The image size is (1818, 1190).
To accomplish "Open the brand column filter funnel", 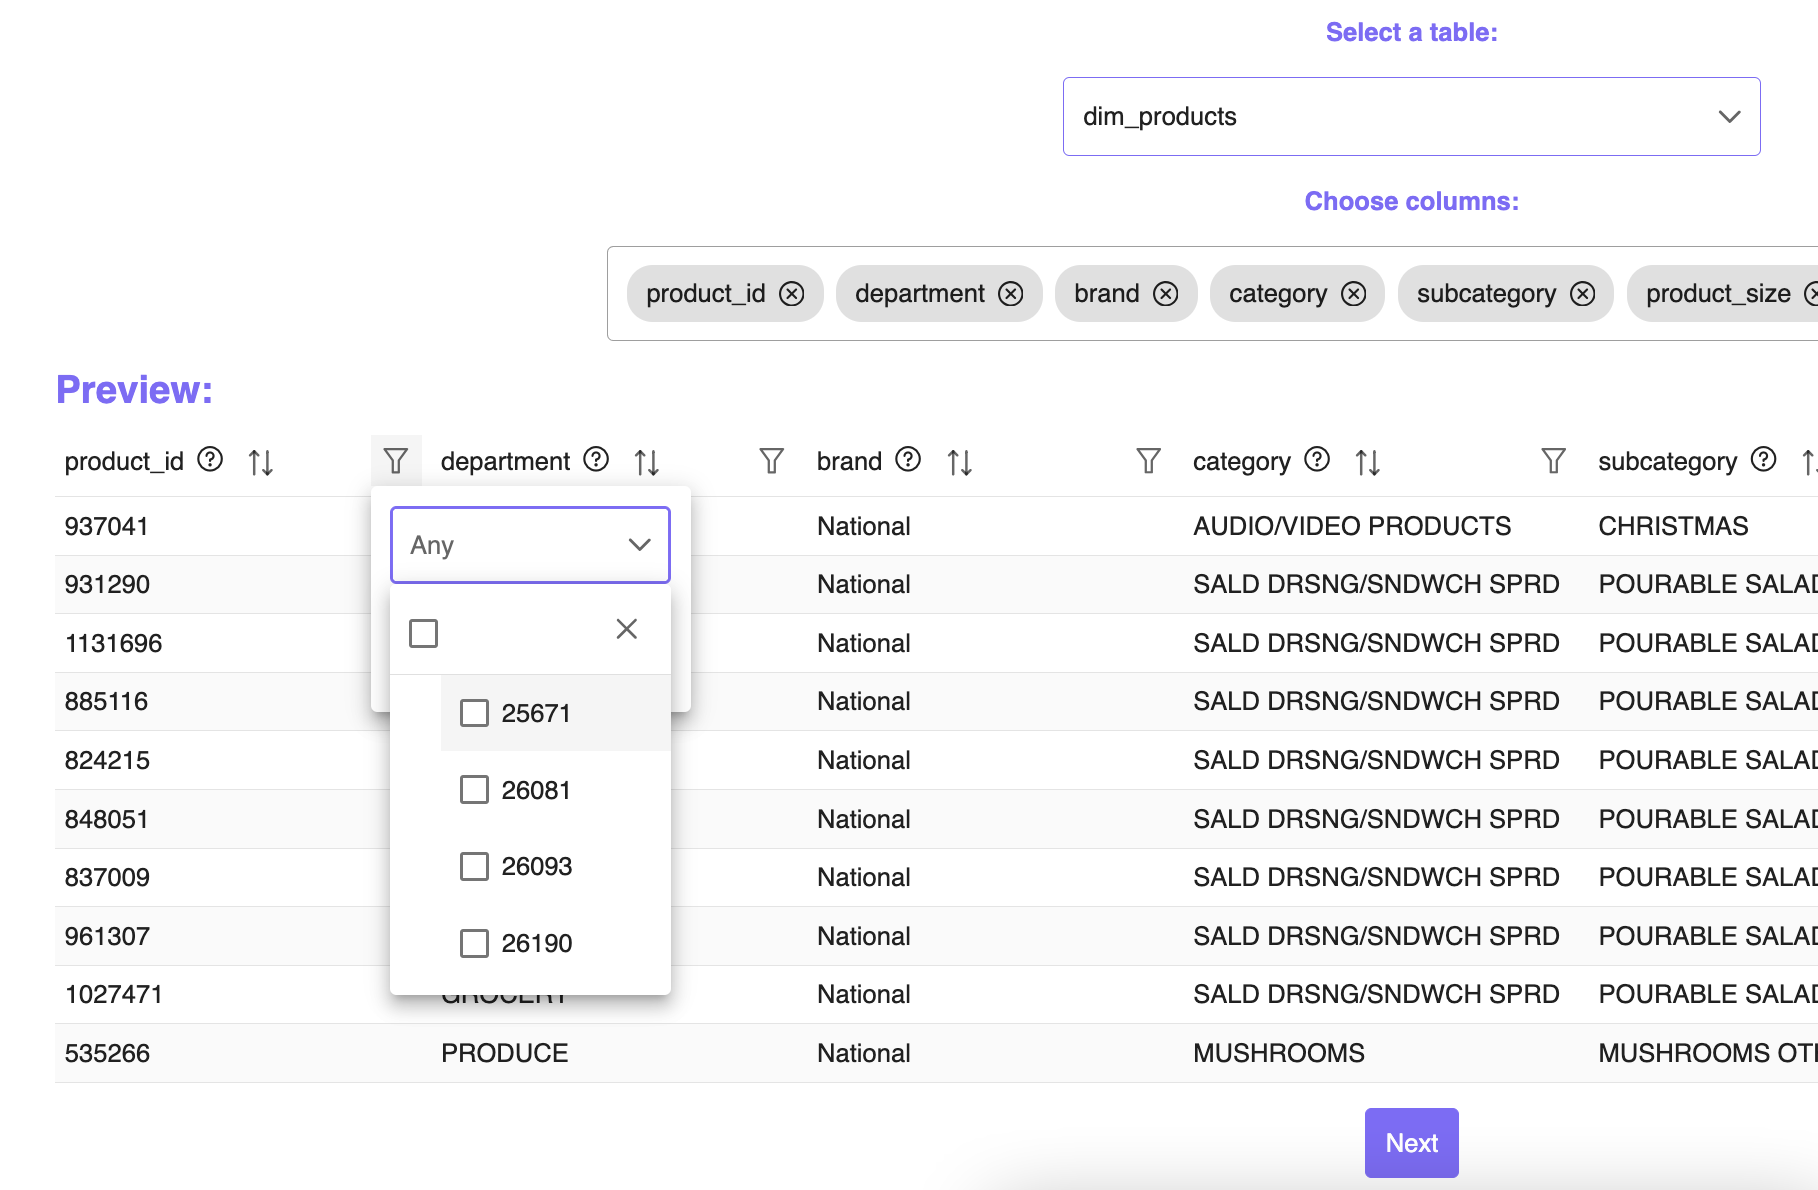I will coord(771,460).
